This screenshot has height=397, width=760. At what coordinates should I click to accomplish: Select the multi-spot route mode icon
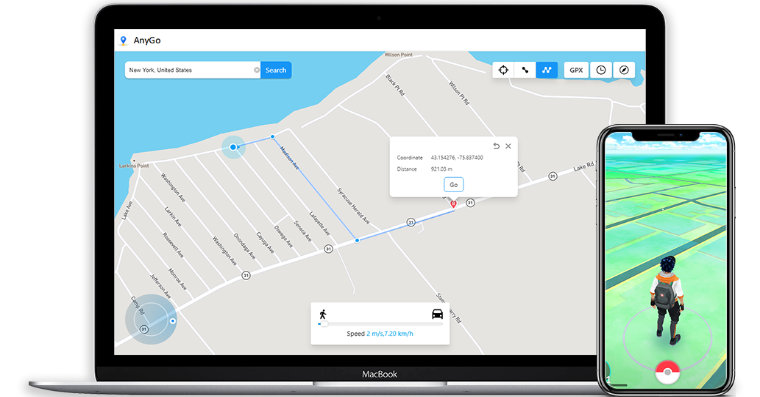[x=547, y=70]
